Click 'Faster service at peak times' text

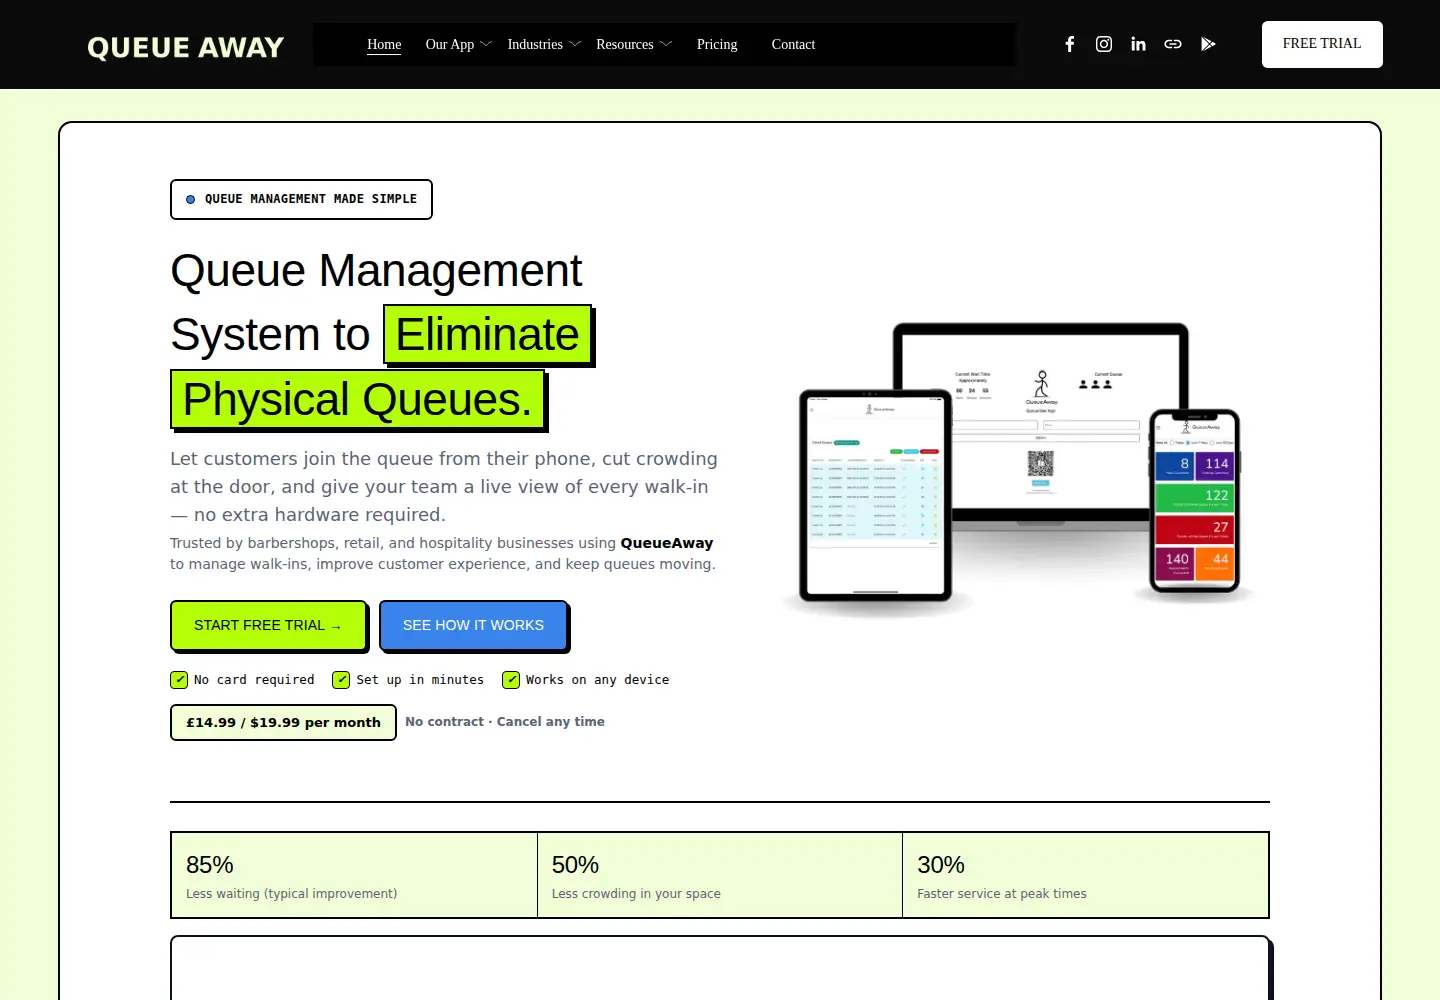pyautogui.click(x=1002, y=894)
